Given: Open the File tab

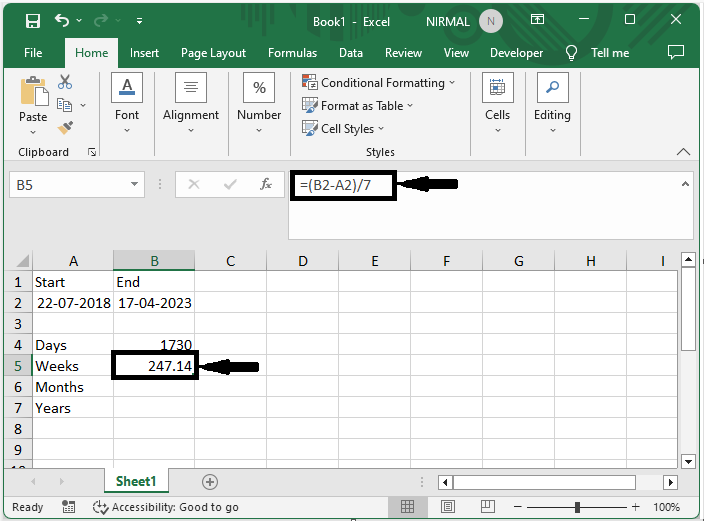Looking at the screenshot, I should pyautogui.click(x=33, y=53).
